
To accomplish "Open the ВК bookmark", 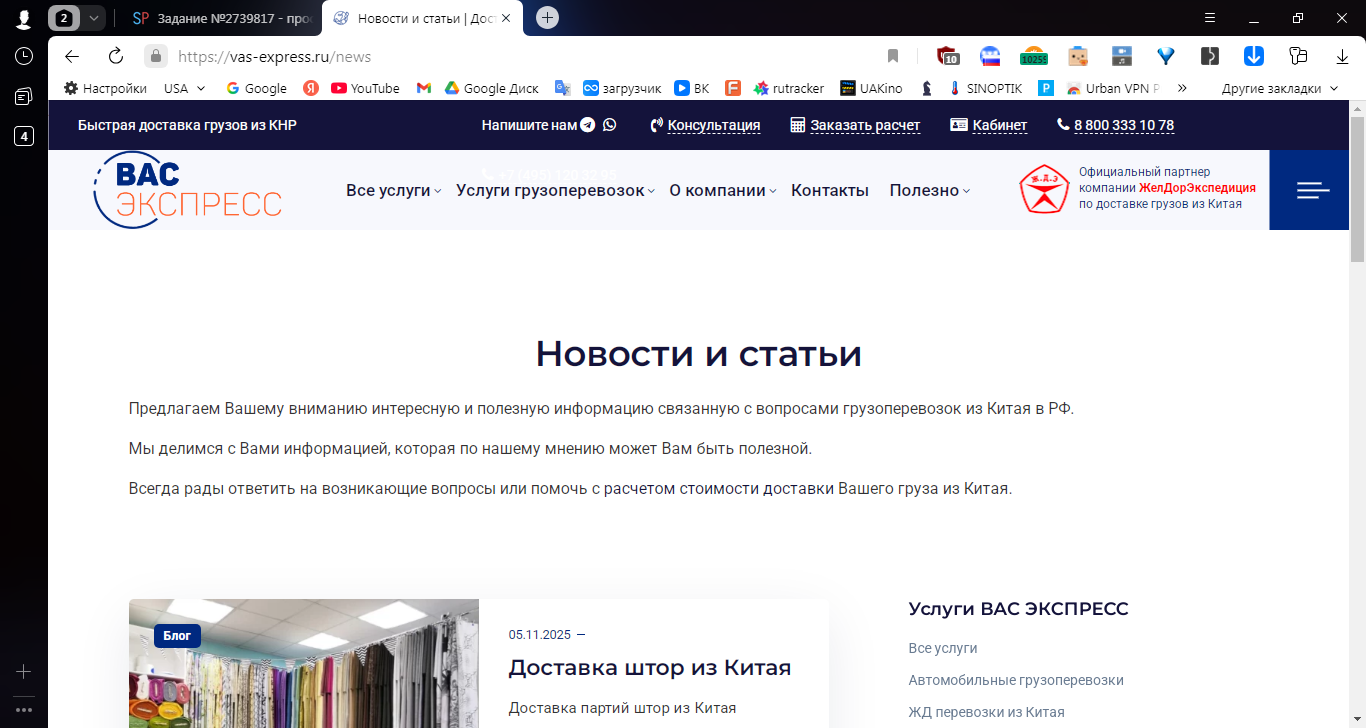I will tap(692, 88).
